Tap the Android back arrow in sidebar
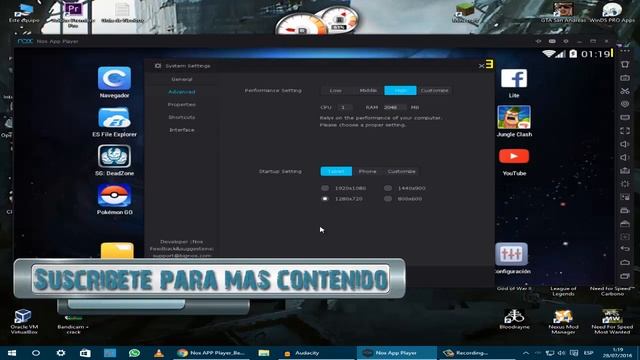Viewport: 640px width, 360px height. click(x=624, y=249)
